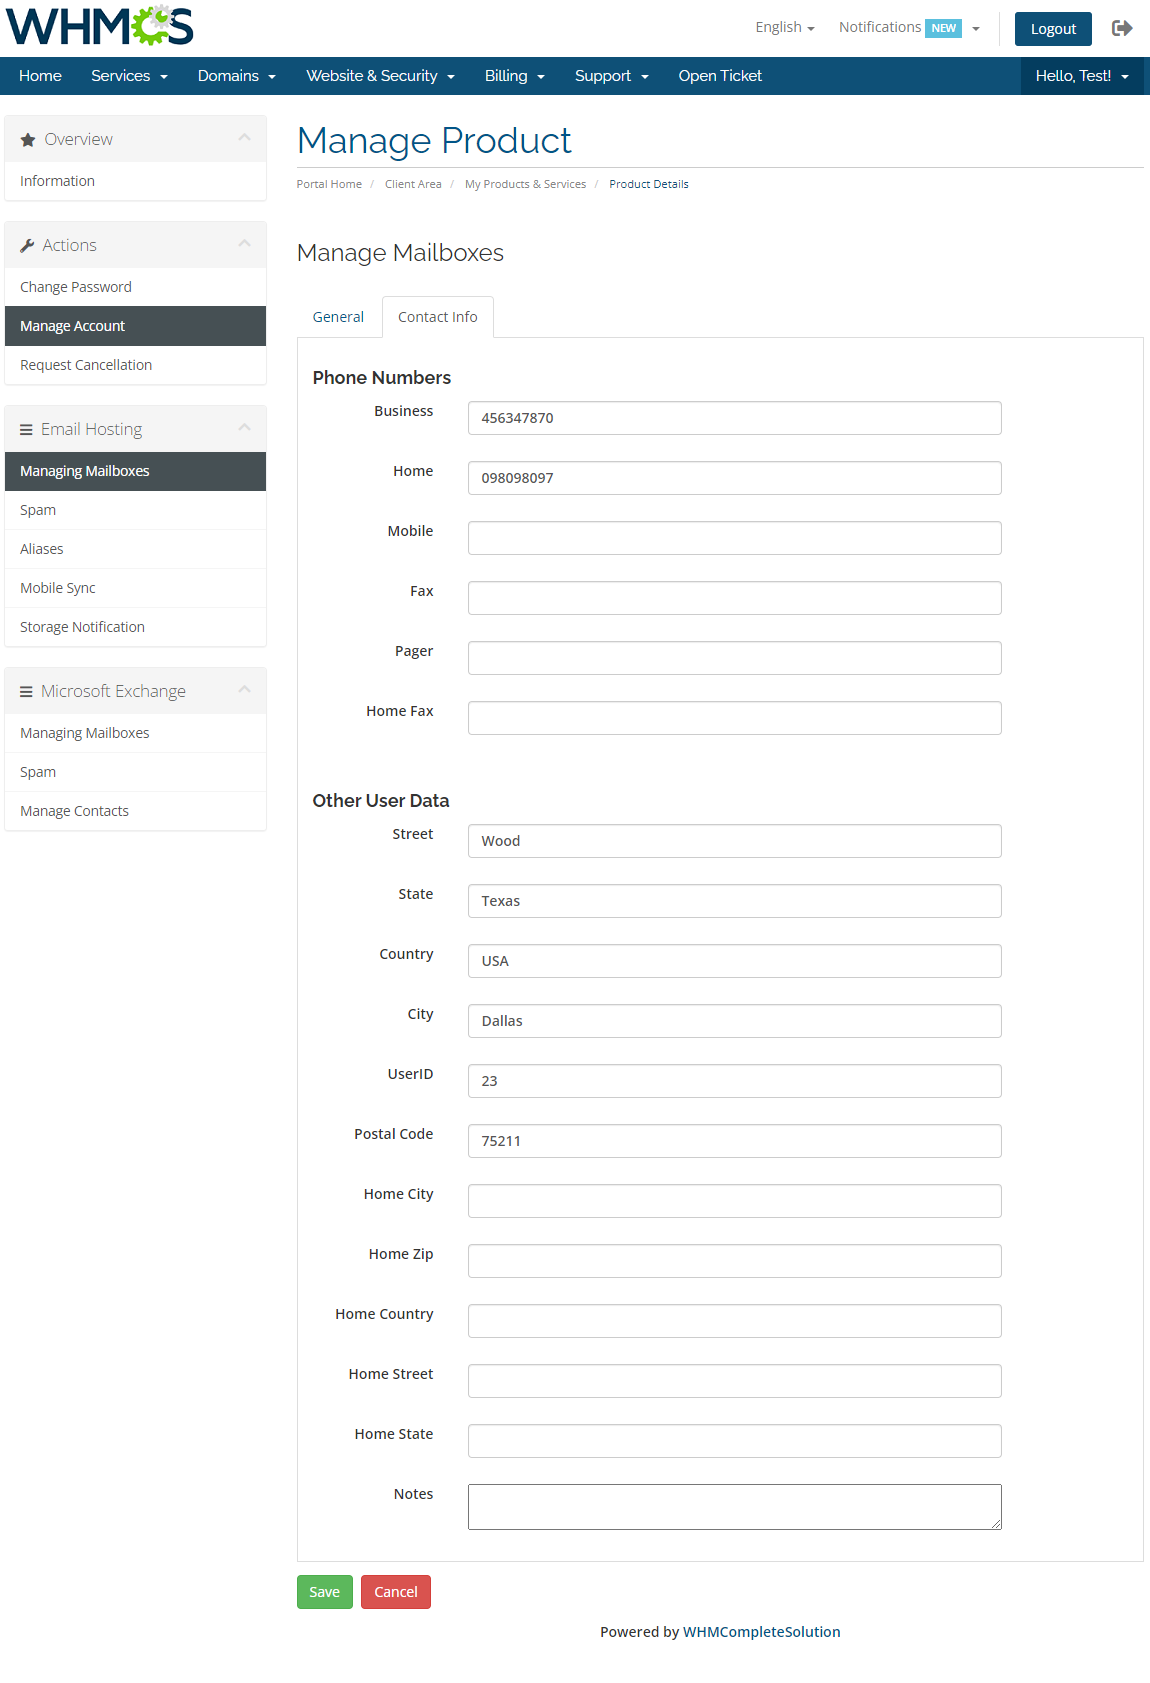Click the Overview star icon
Viewport: 1150px width, 1683px height.
coord(28,140)
